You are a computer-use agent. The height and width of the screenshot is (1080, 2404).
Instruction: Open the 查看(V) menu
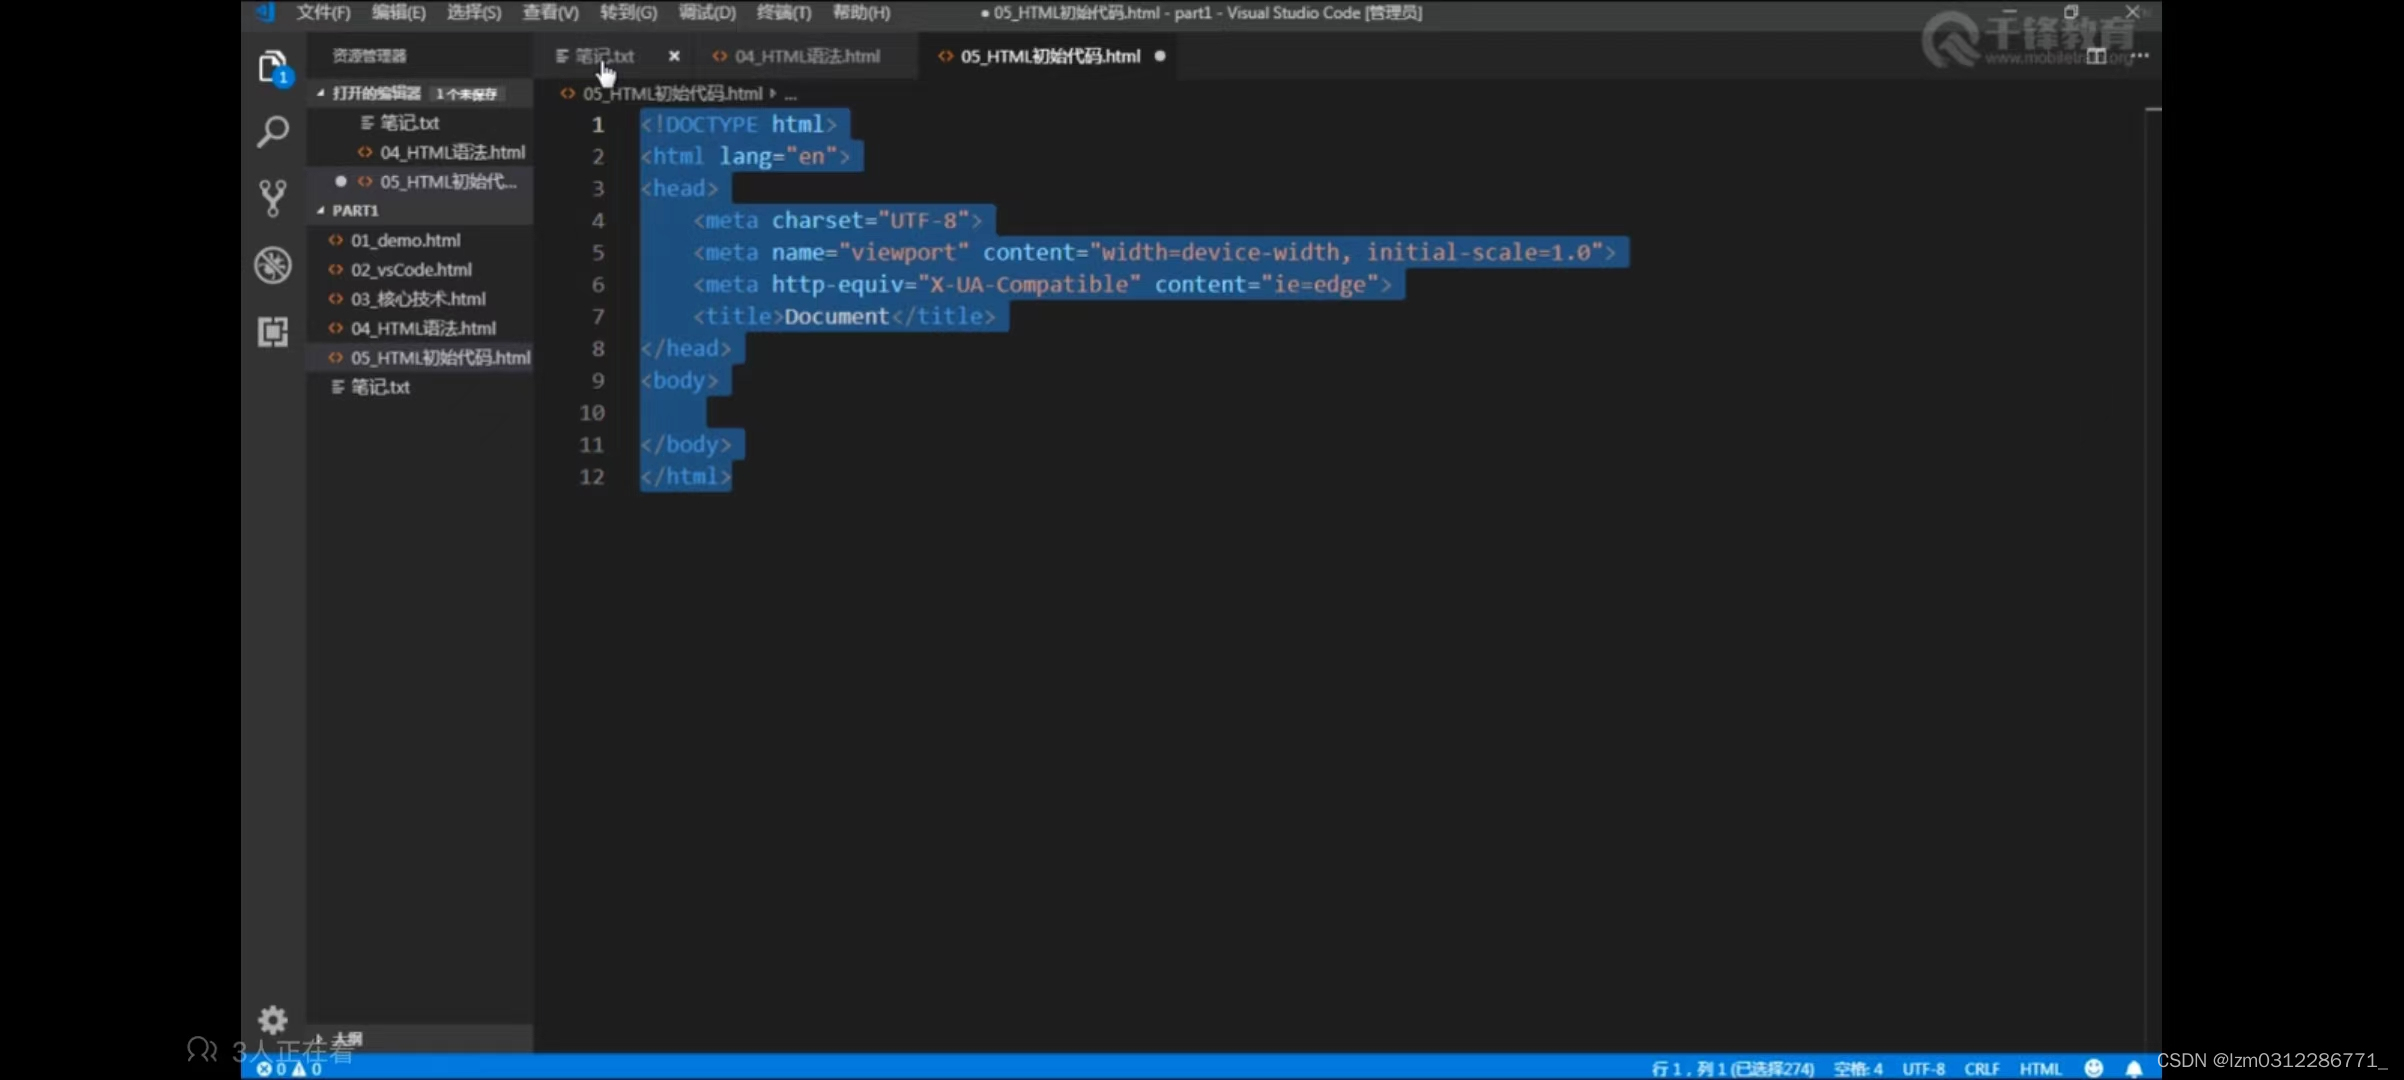point(550,12)
